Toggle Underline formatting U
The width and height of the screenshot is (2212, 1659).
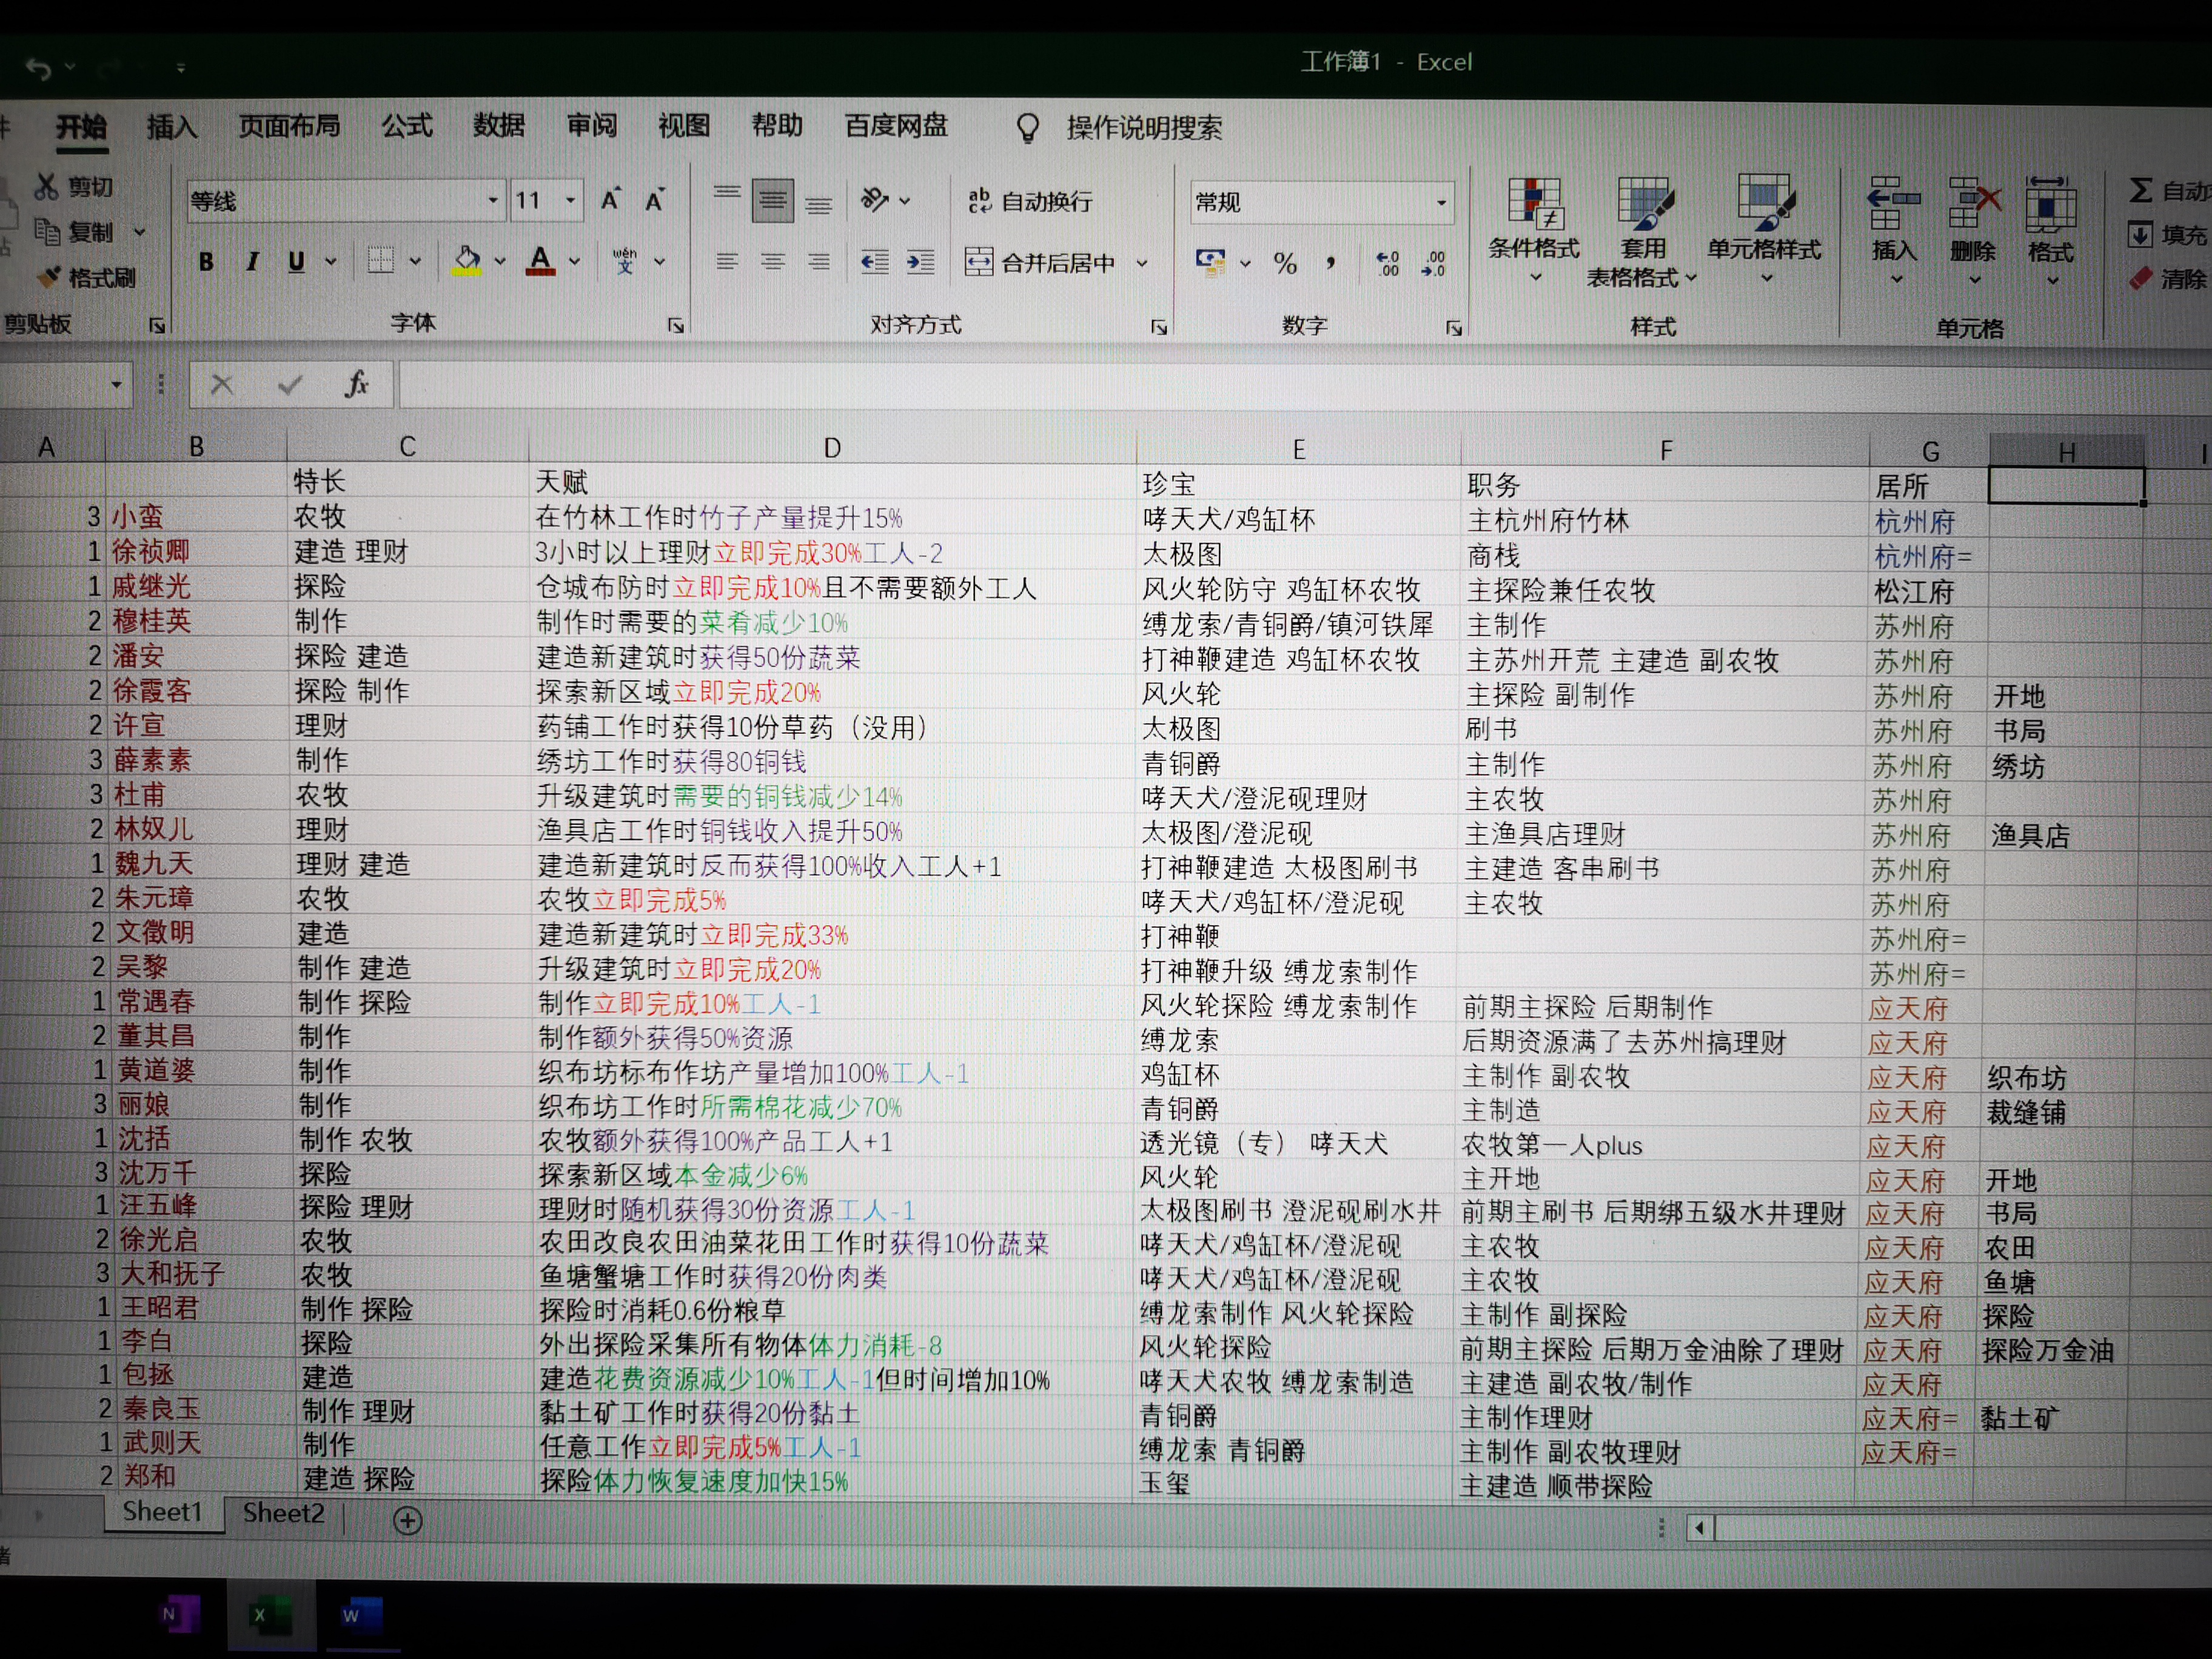pos(296,261)
